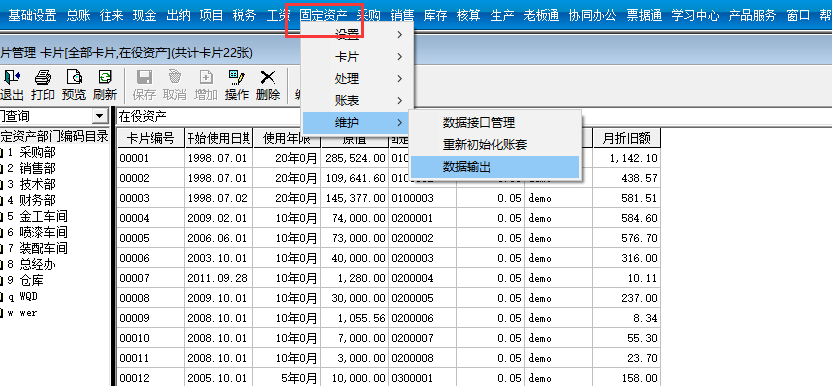Click the 保存 save toolbar icon
This screenshot has width=832, height=386.
pyautogui.click(x=144, y=85)
